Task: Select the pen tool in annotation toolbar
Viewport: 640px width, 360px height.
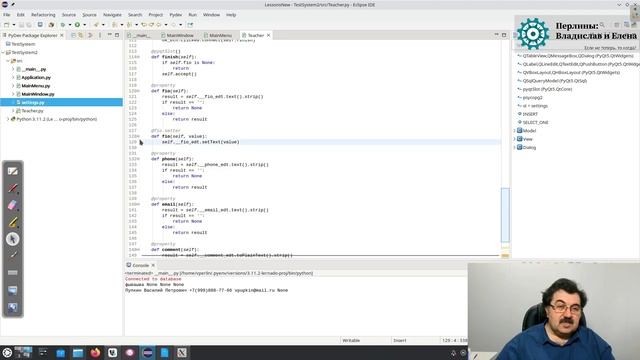Action: (x=13, y=188)
